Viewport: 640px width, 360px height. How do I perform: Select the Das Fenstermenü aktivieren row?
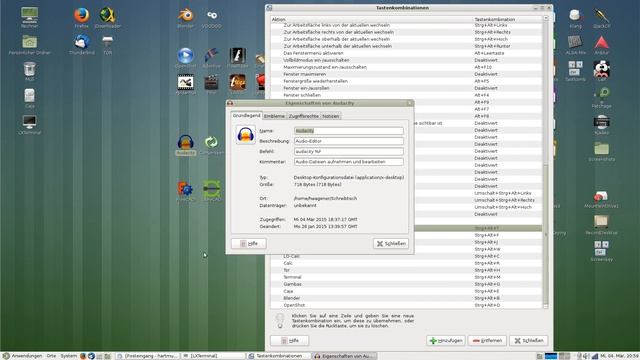point(406,53)
